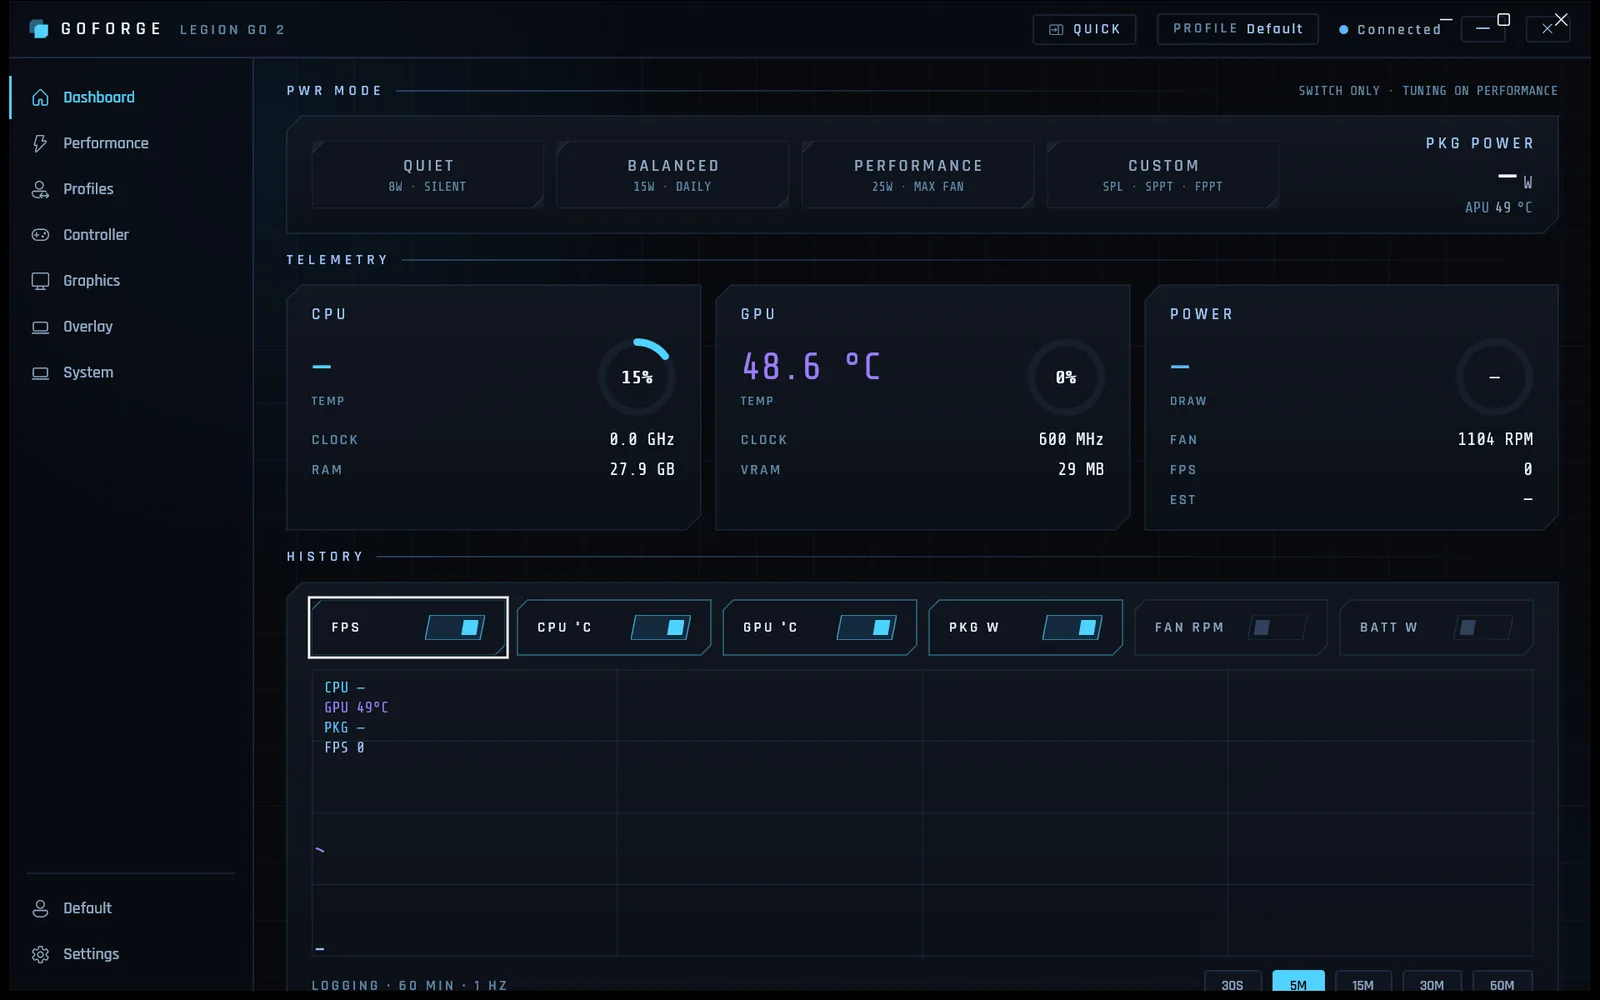The width and height of the screenshot is (1600, 1000).
Task: Click inside the history chart area
Action: (x=922, y=812)
